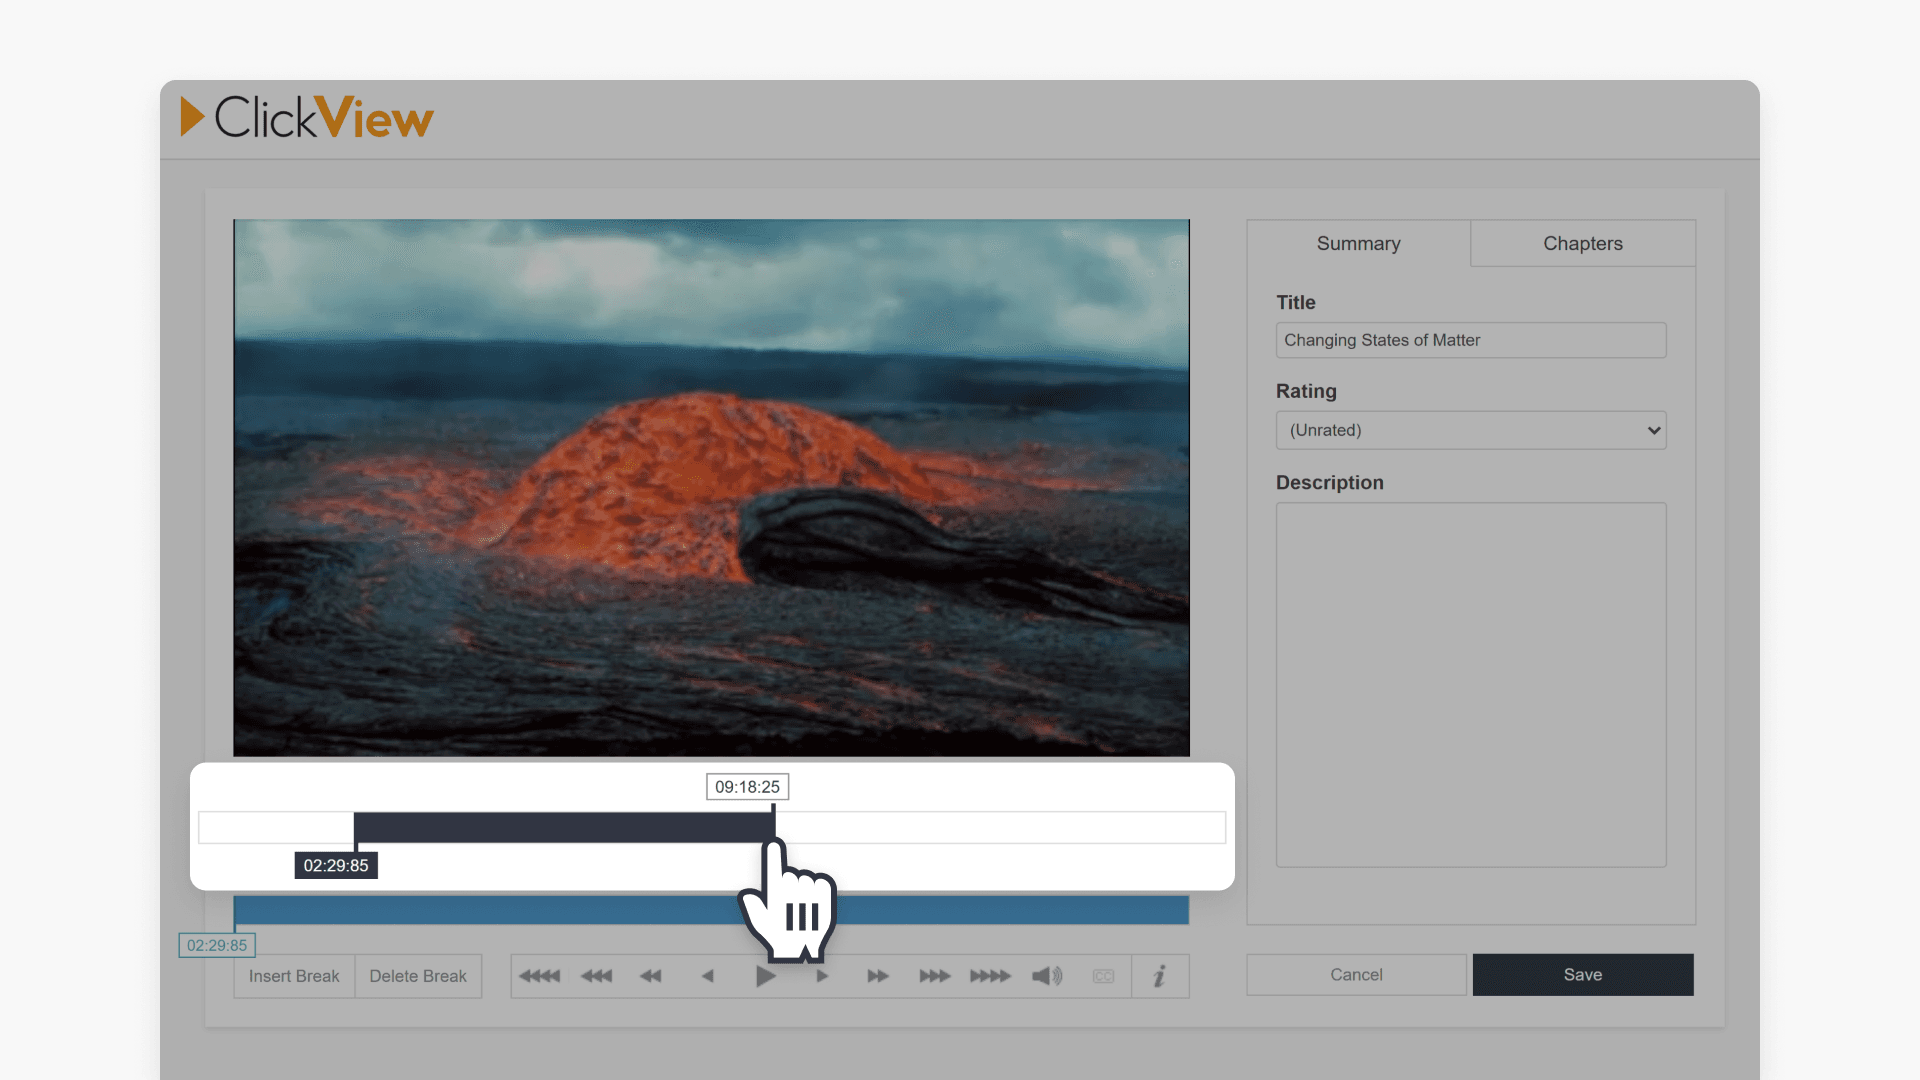The width and height of the screenshot is (1920, 1080).
Task: Mute audio with the speaker icon
Action: coord(1046,975)
